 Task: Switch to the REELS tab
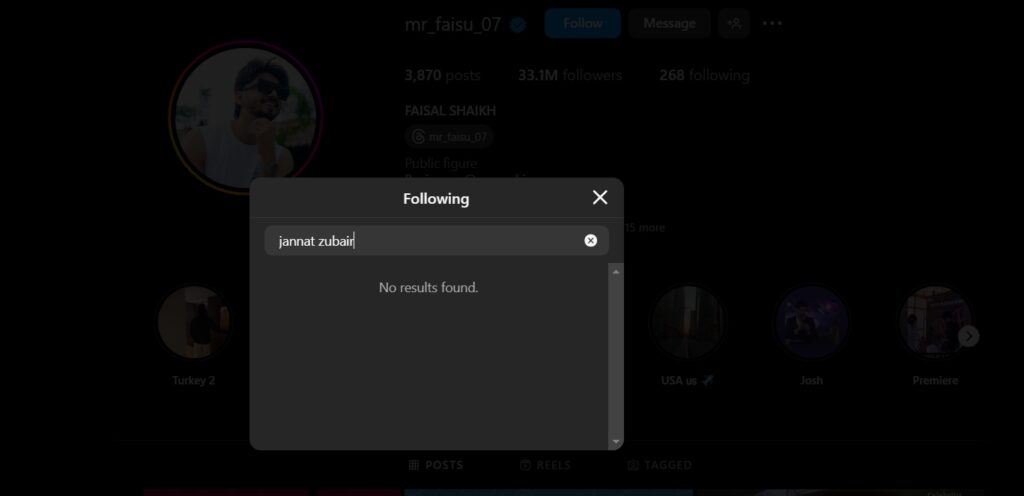click(x=545, y=465)
